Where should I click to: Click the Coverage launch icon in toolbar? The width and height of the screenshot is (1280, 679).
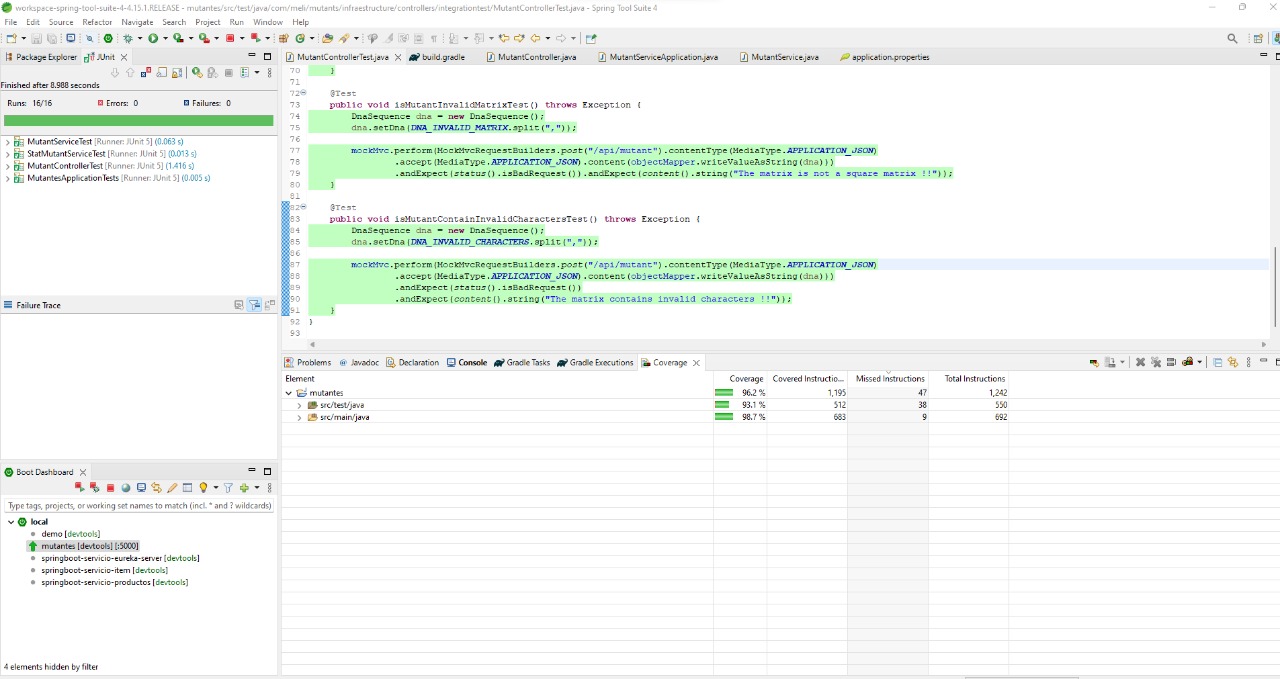coord(177,38)
